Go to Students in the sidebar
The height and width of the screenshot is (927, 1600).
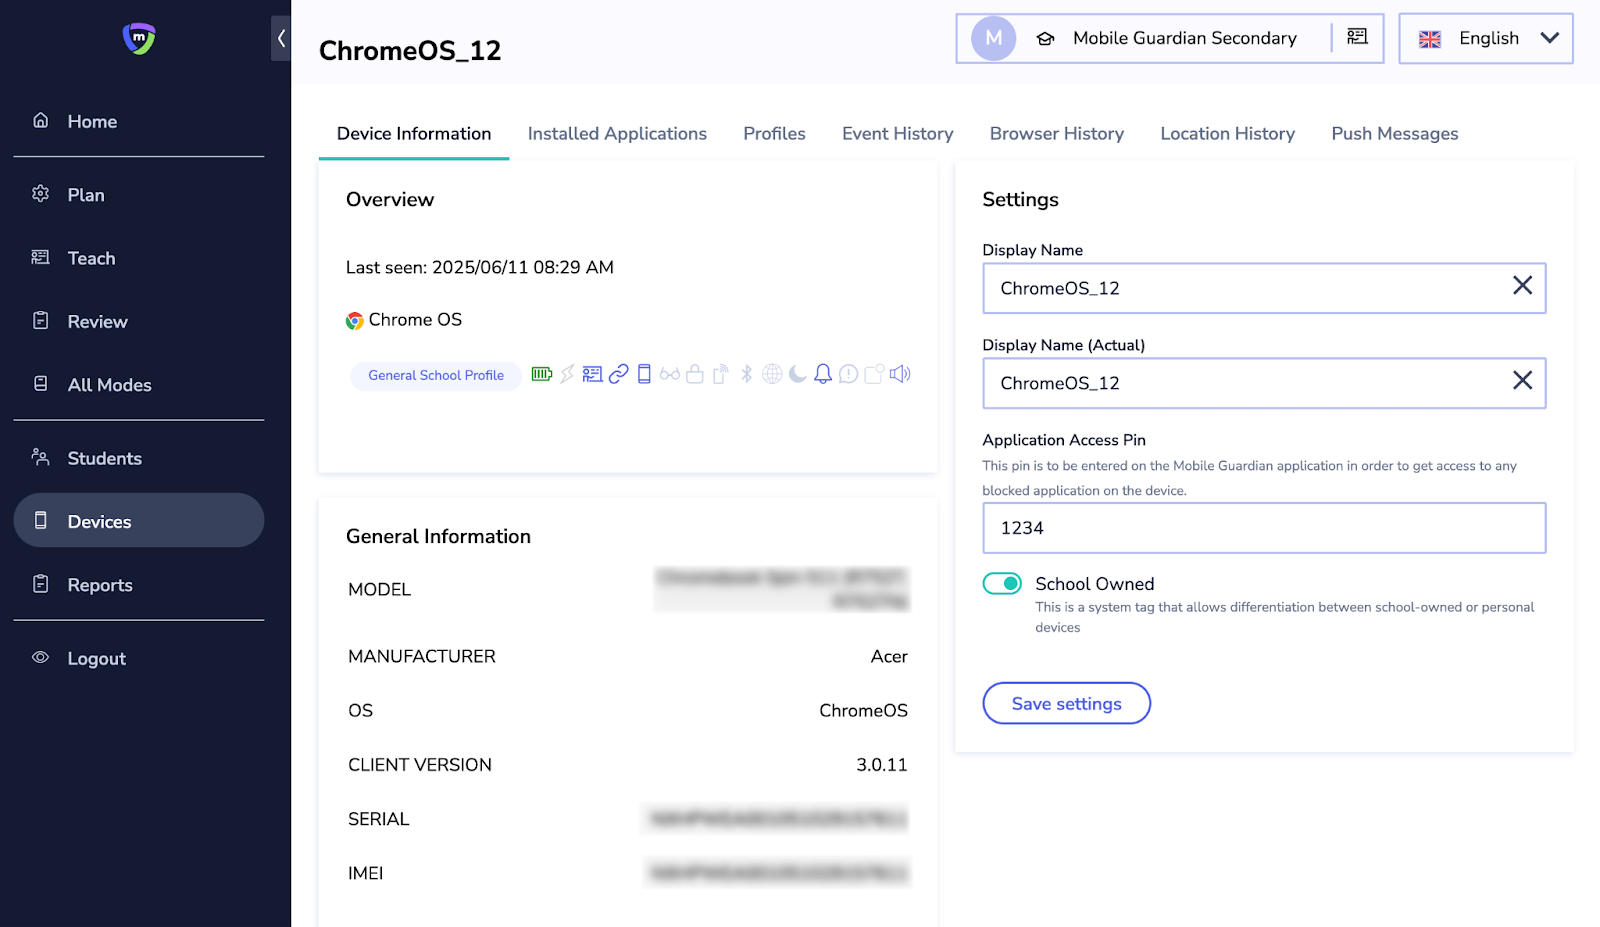point(104,459)
